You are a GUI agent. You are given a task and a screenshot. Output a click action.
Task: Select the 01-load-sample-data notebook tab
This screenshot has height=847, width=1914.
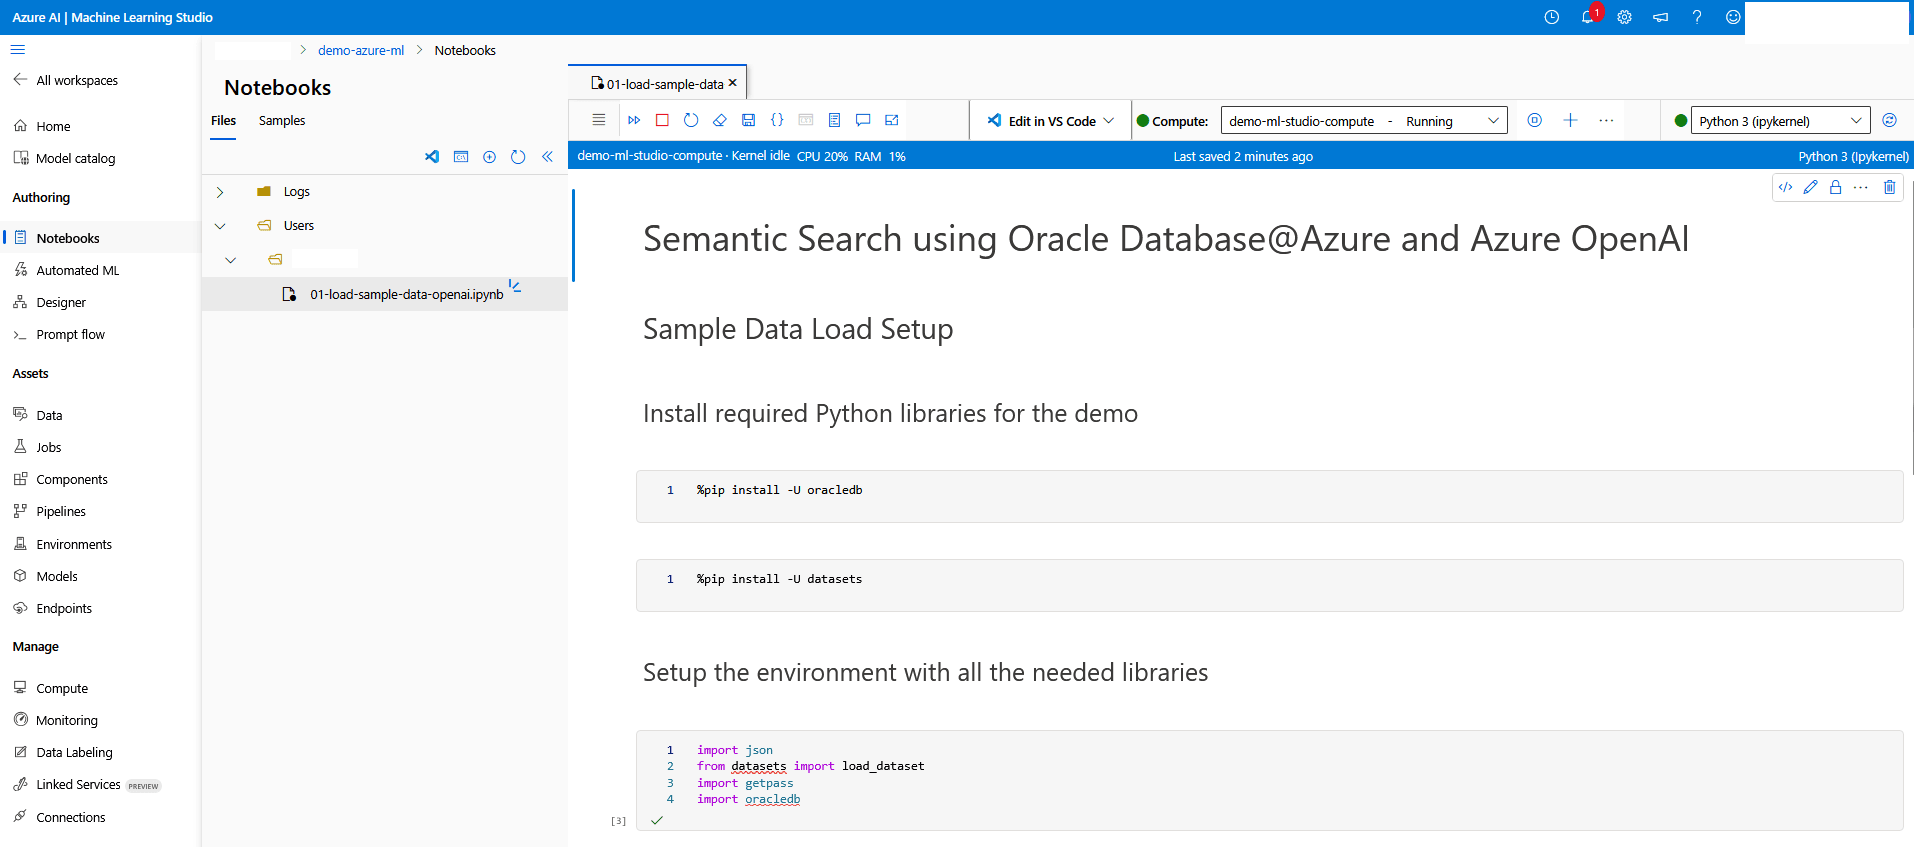(x=657, y=84)
